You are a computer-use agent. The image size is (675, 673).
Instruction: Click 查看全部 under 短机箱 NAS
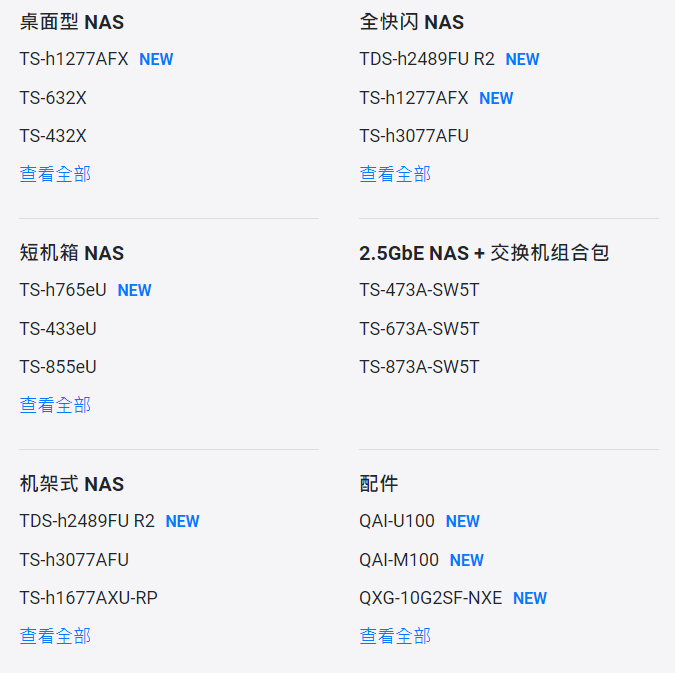[55, 405]
